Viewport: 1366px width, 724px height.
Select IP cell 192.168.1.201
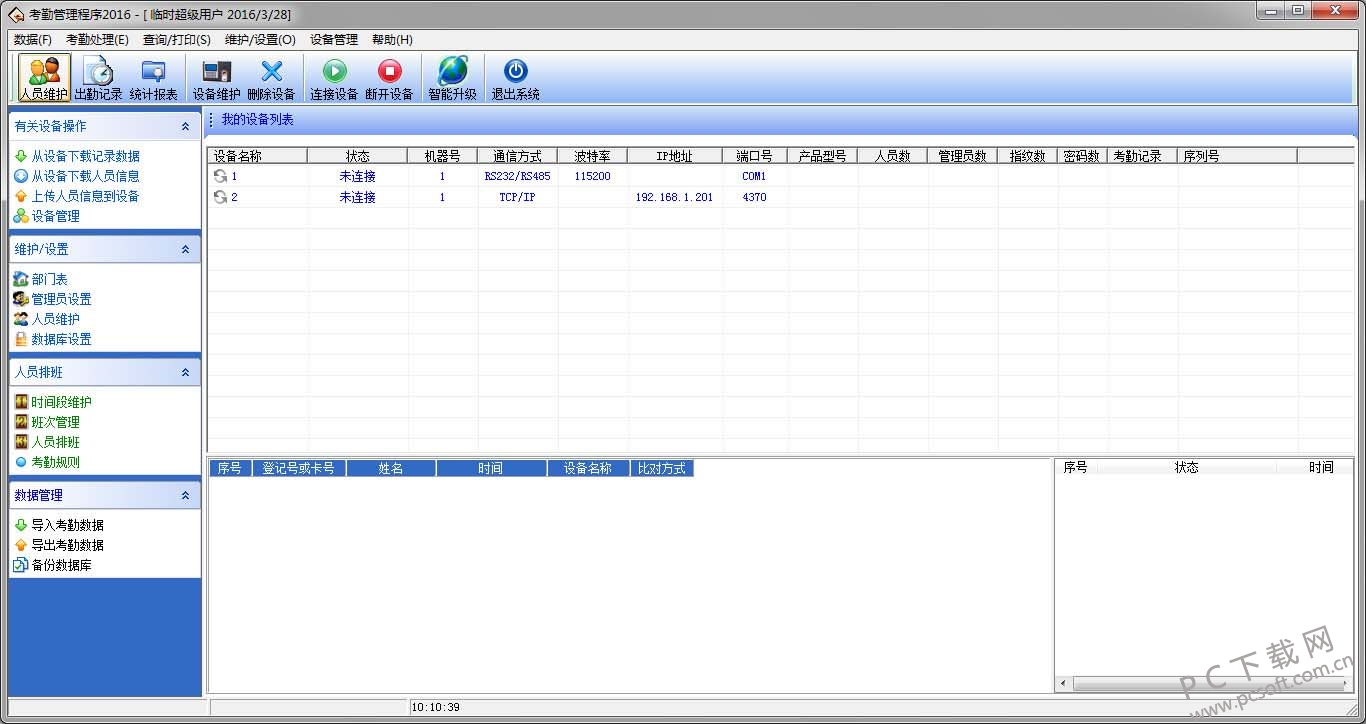point(674,197)
